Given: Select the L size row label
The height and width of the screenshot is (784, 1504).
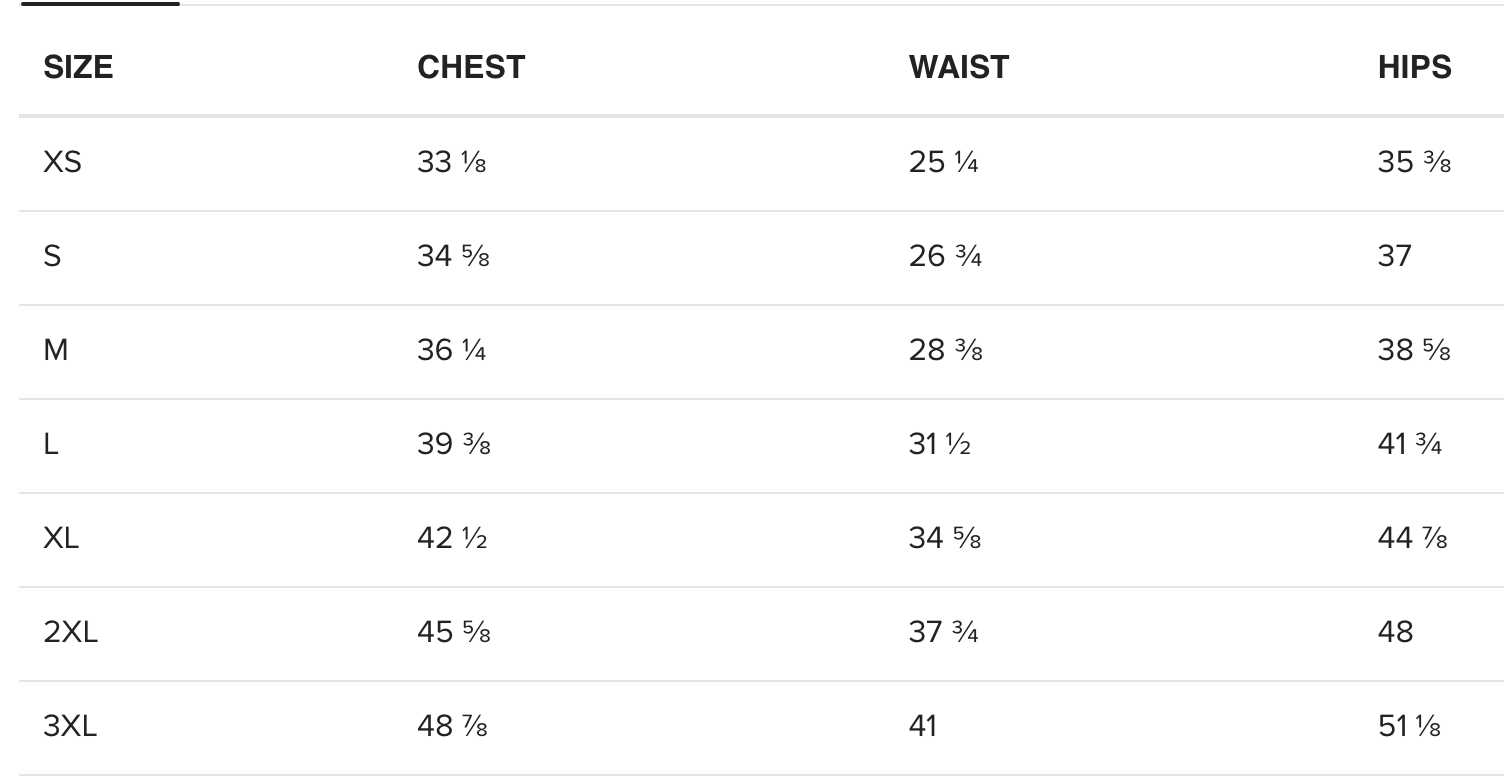Looking at the screenshot, I should (51, 444).
